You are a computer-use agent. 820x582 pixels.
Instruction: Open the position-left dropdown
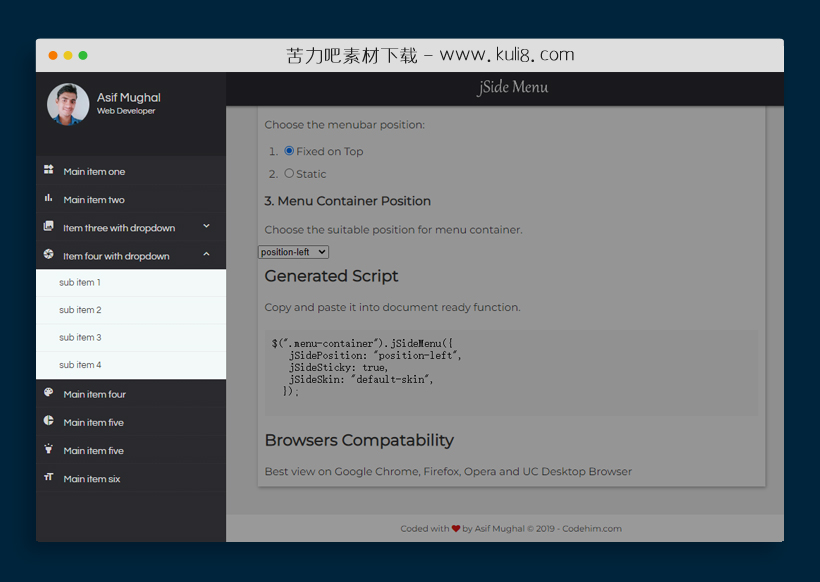(x=293, y=252)
